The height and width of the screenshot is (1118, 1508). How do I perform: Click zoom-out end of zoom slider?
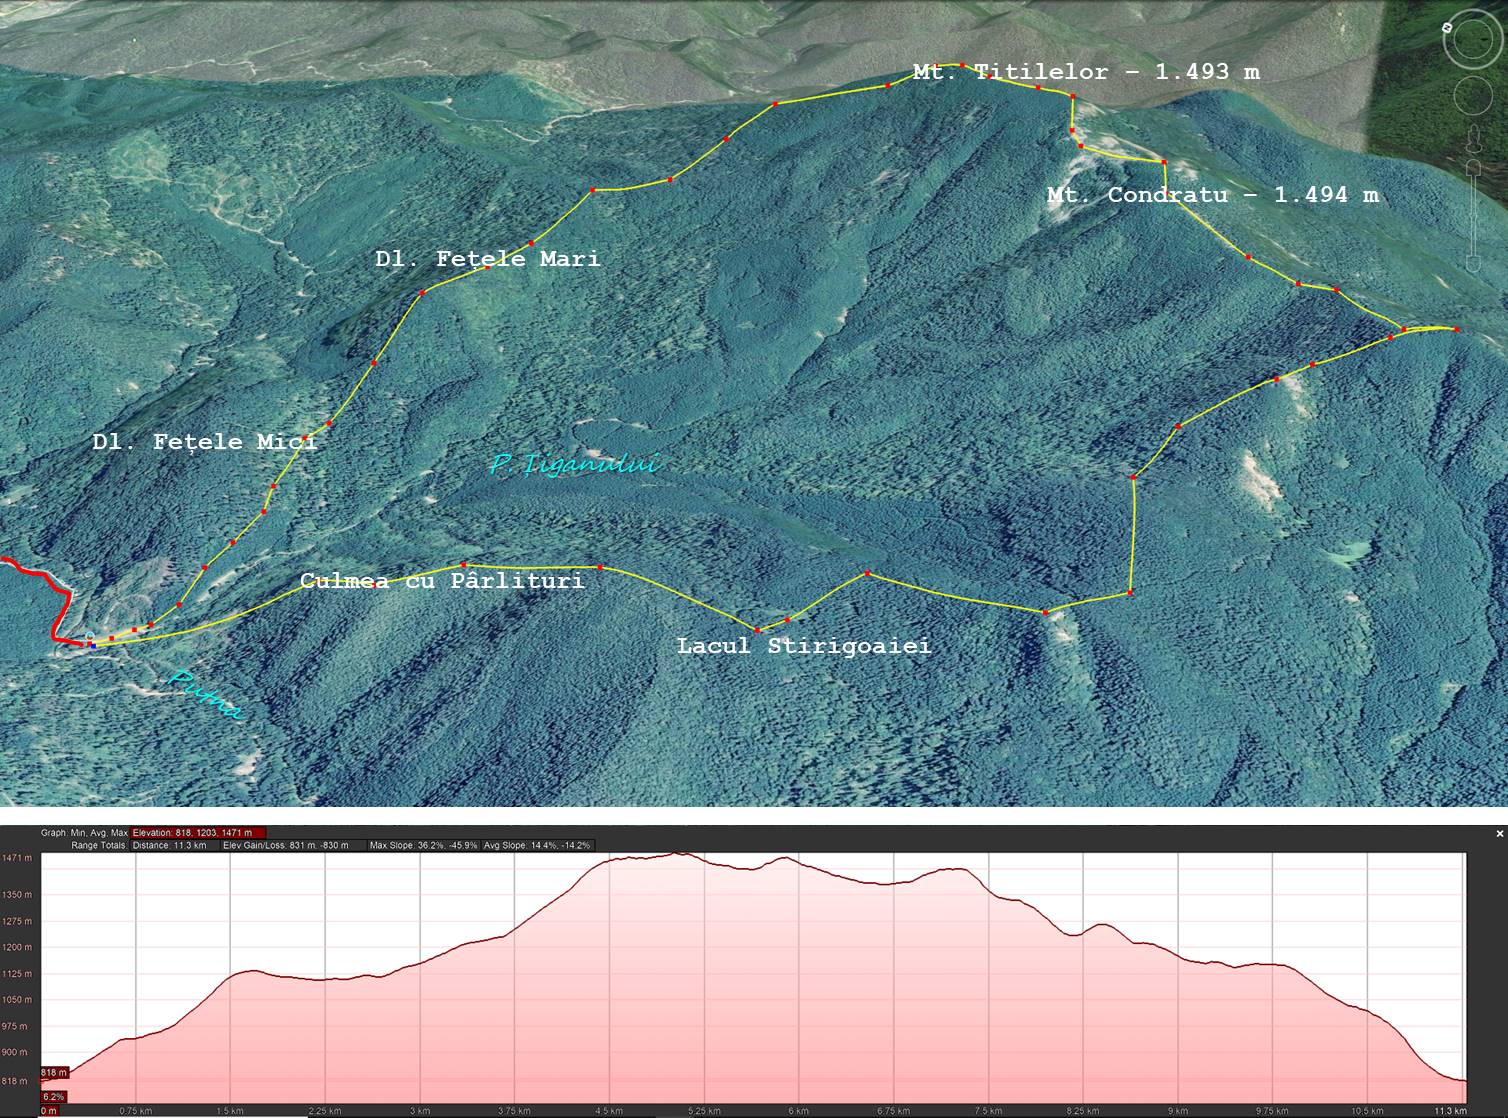[1472, 263]
